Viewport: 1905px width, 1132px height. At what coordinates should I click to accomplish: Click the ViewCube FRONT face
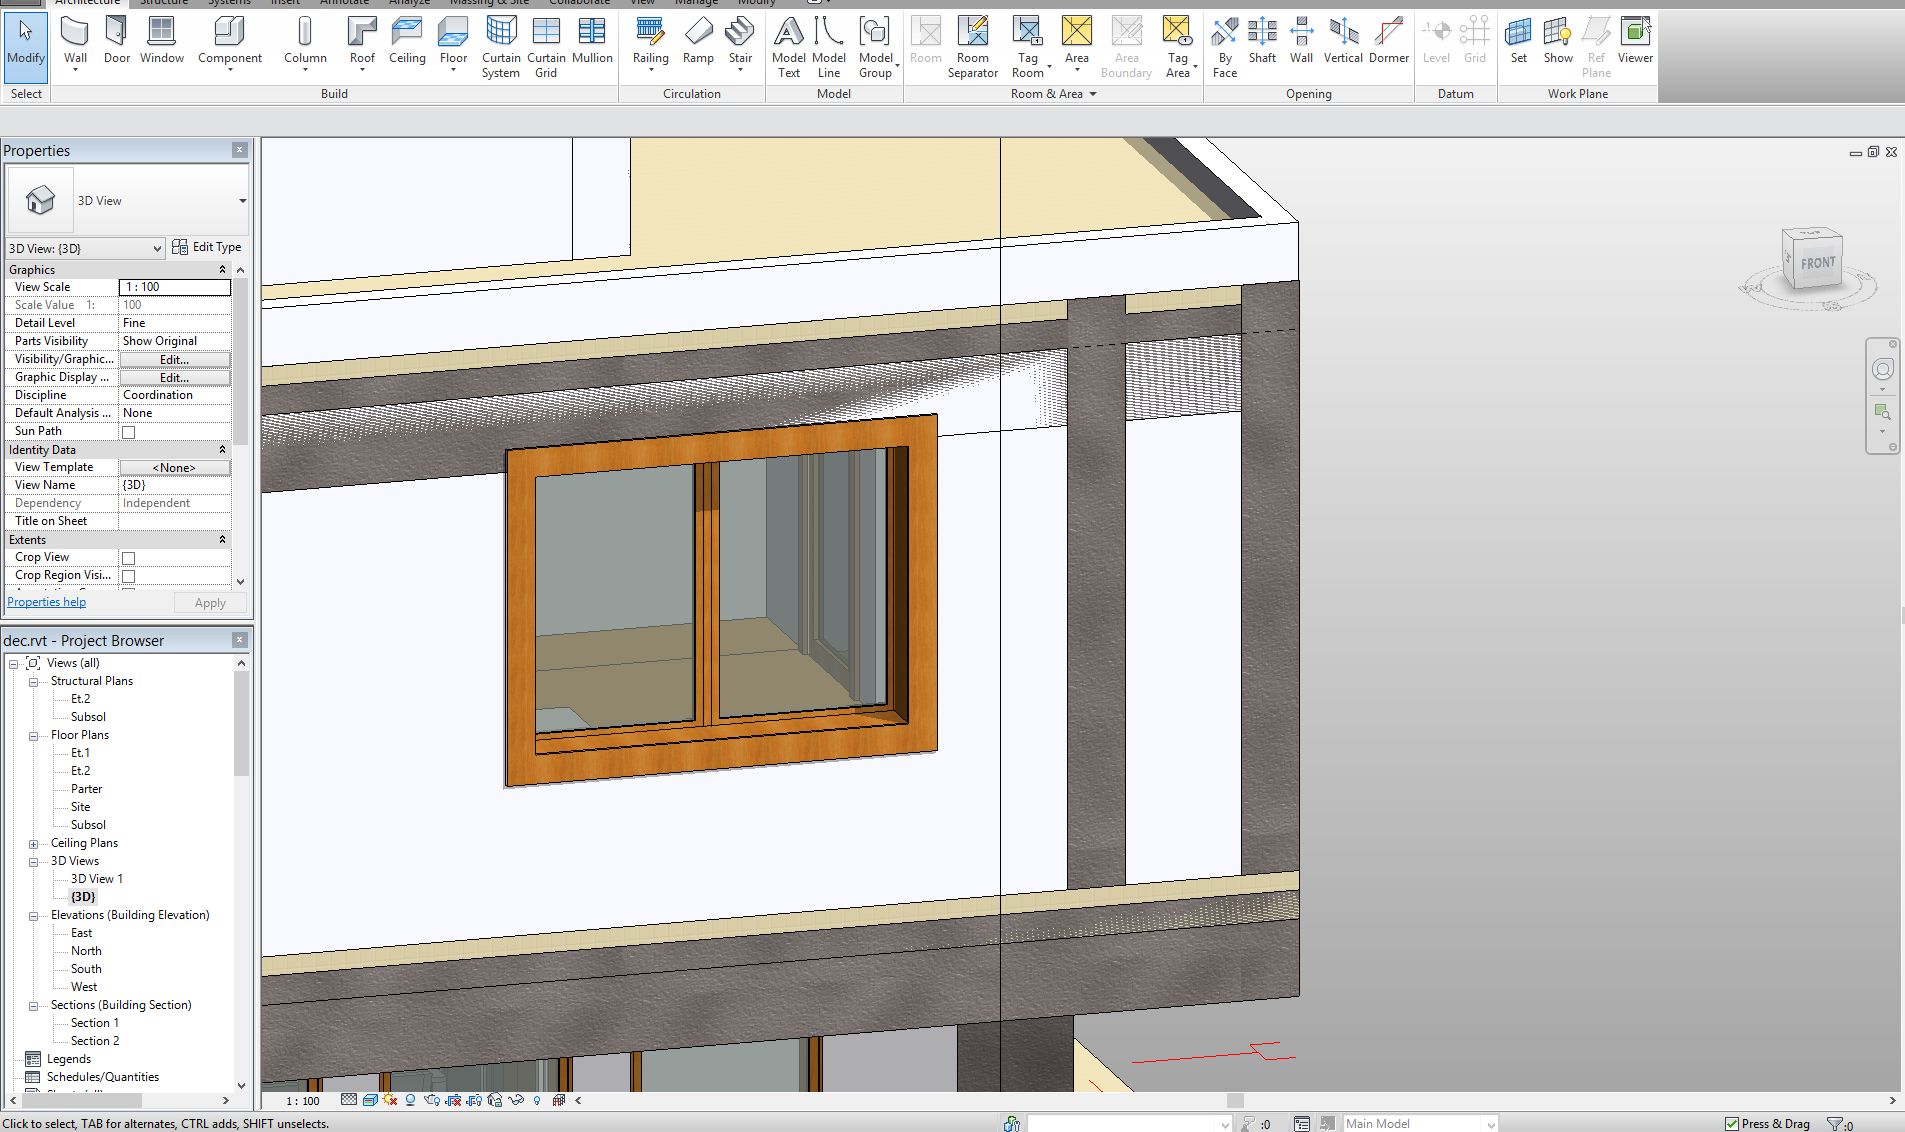1817,263
